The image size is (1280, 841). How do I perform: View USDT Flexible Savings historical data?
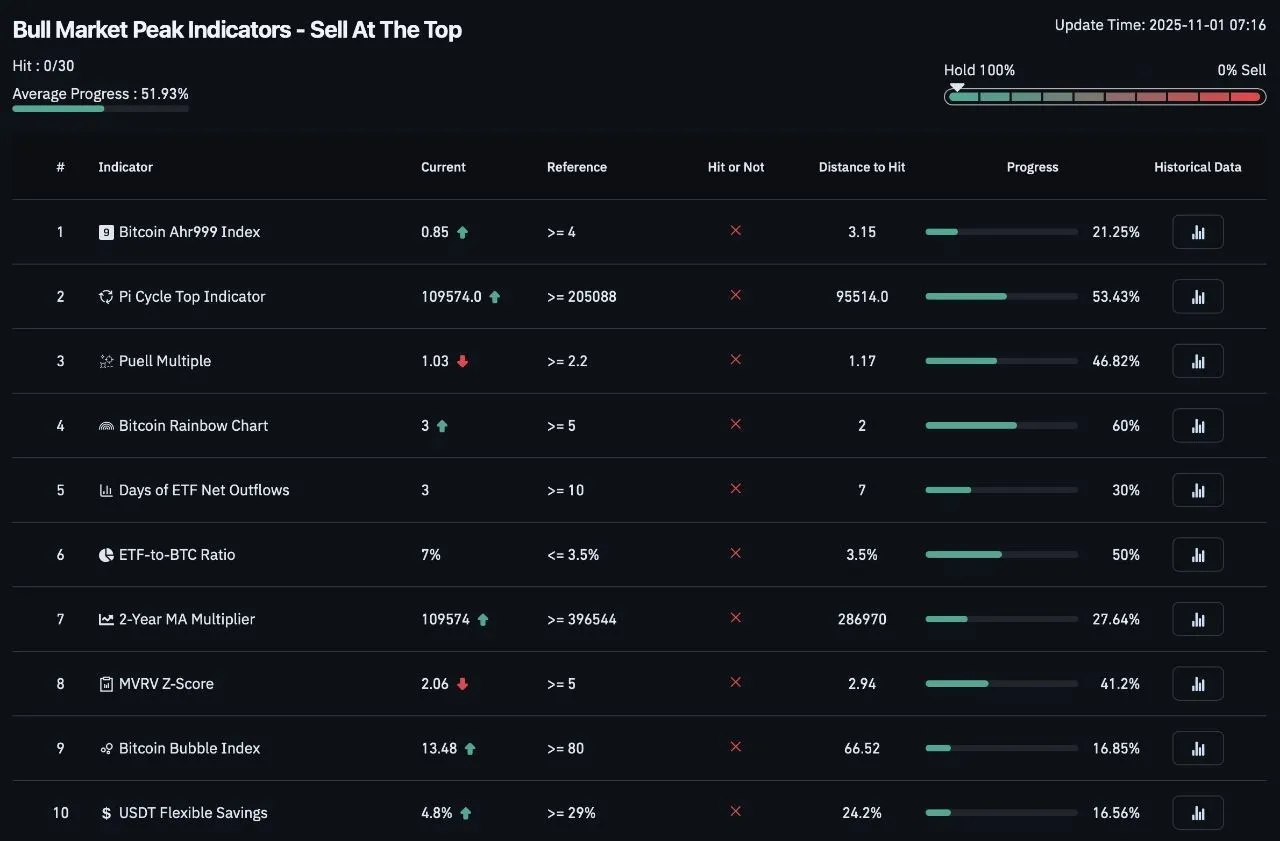tap(1197, 813)
